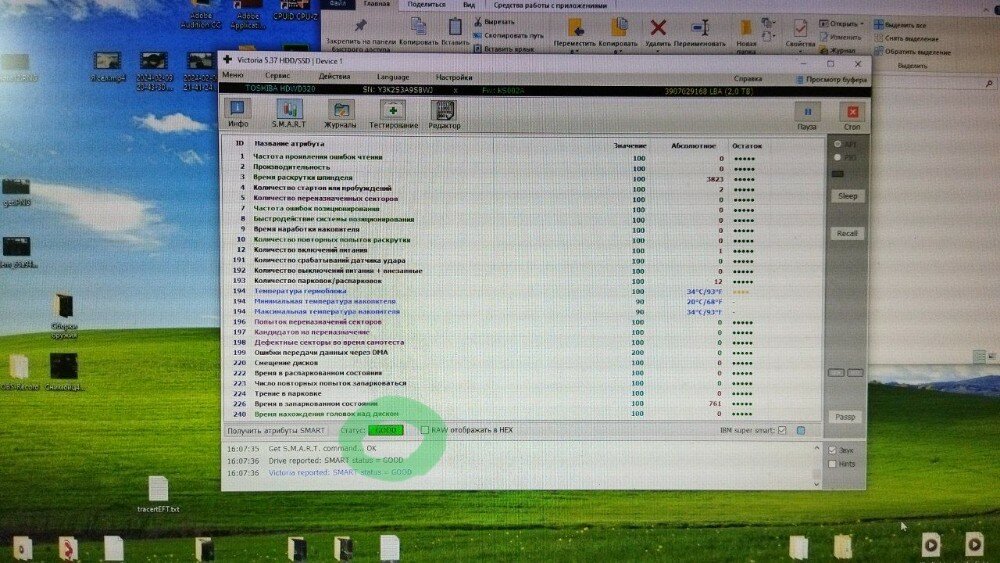Open the Справка menu
Screen dimensions: 1000x563
[x=748, y=79]
